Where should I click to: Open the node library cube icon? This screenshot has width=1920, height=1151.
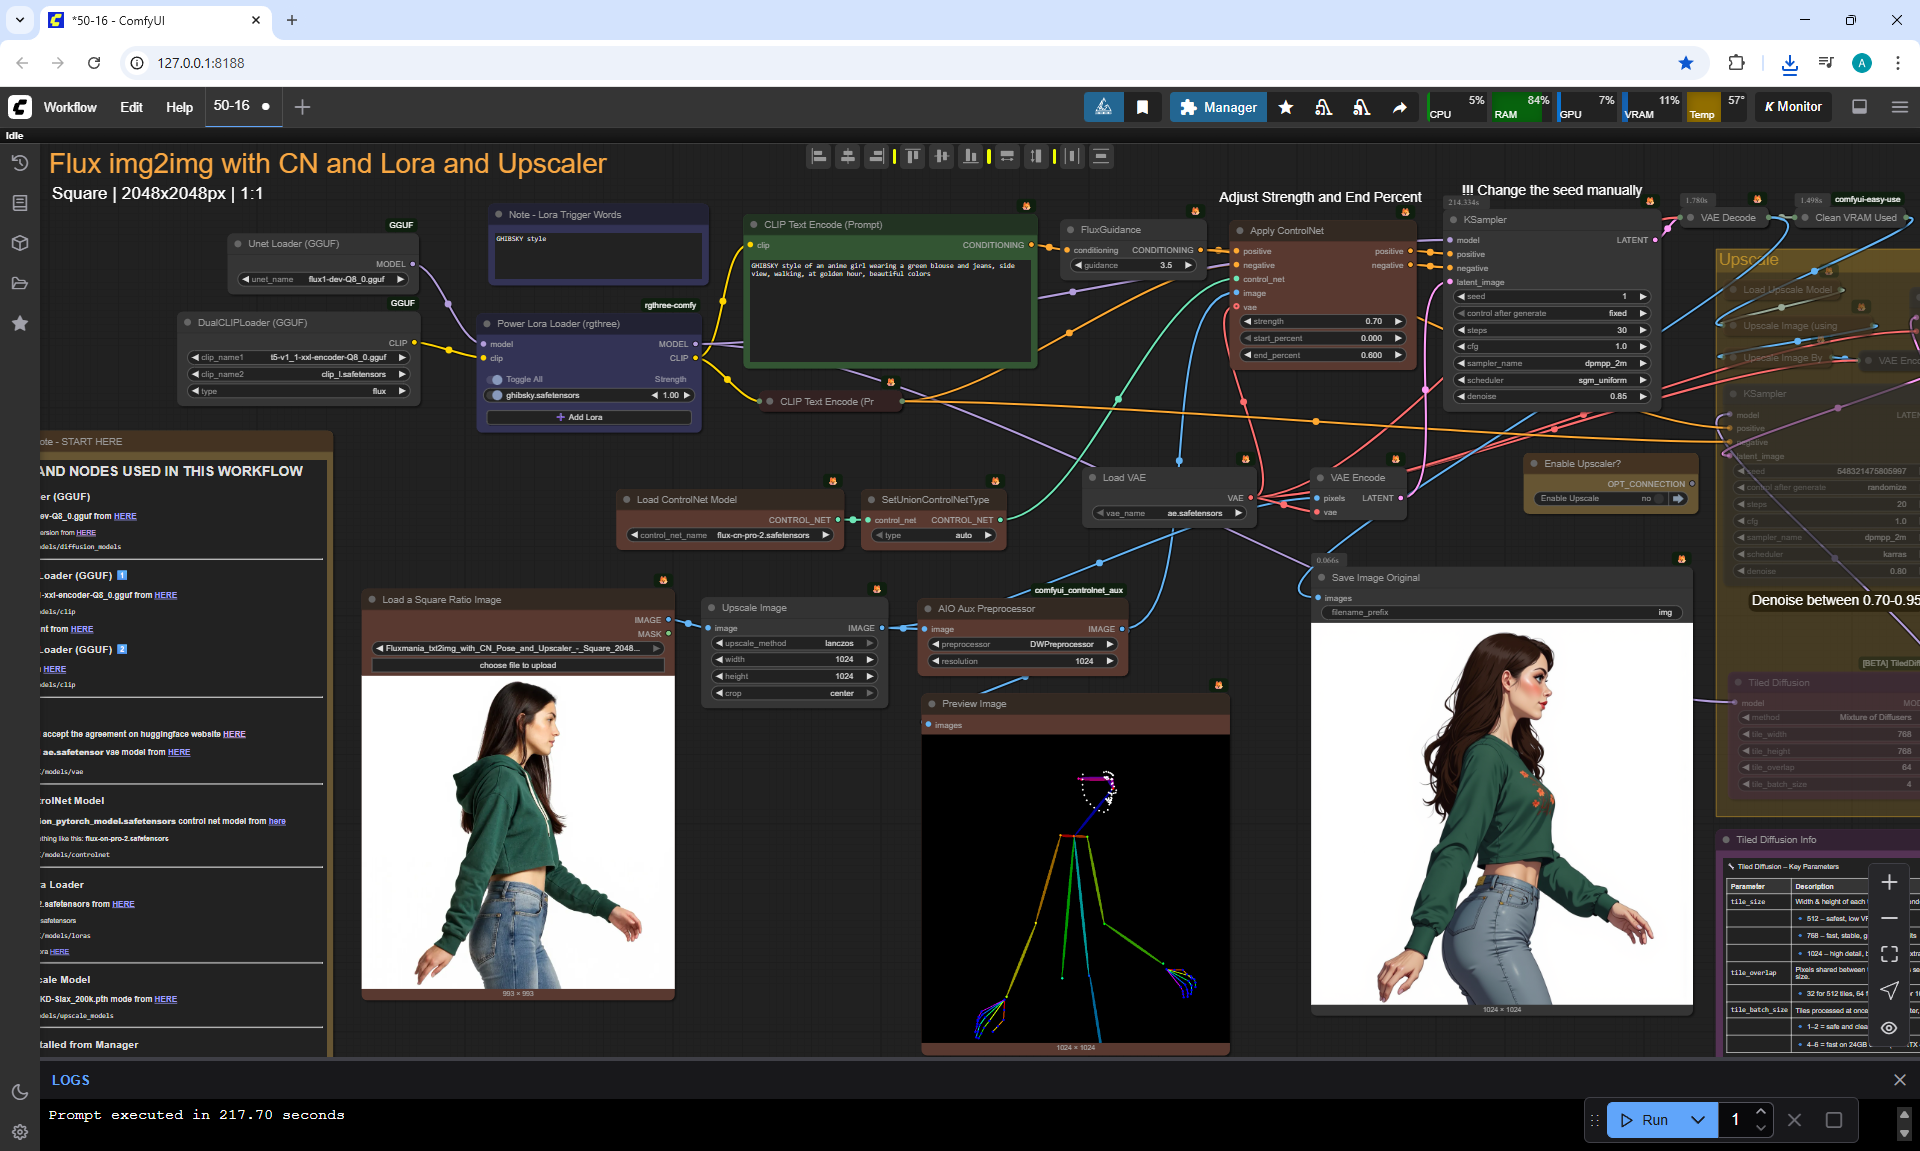pos(19,243)
